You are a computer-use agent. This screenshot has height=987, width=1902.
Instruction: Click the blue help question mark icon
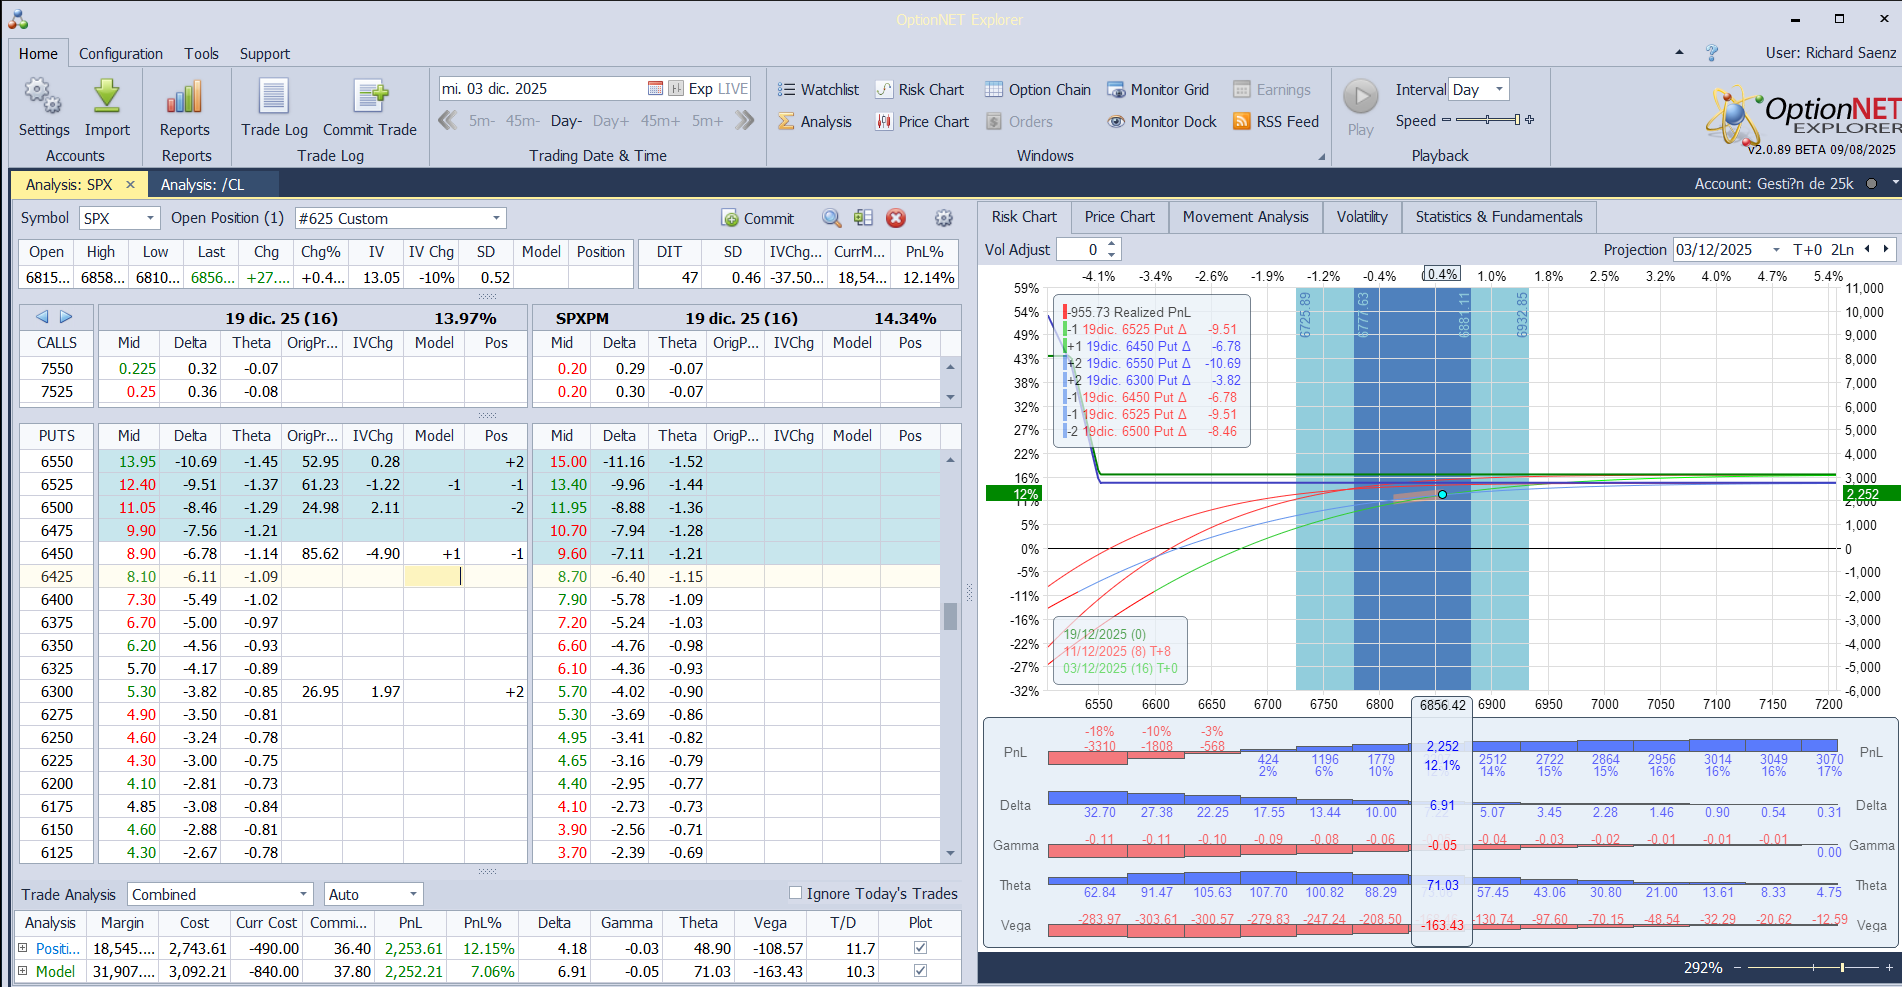[1712, 53]
